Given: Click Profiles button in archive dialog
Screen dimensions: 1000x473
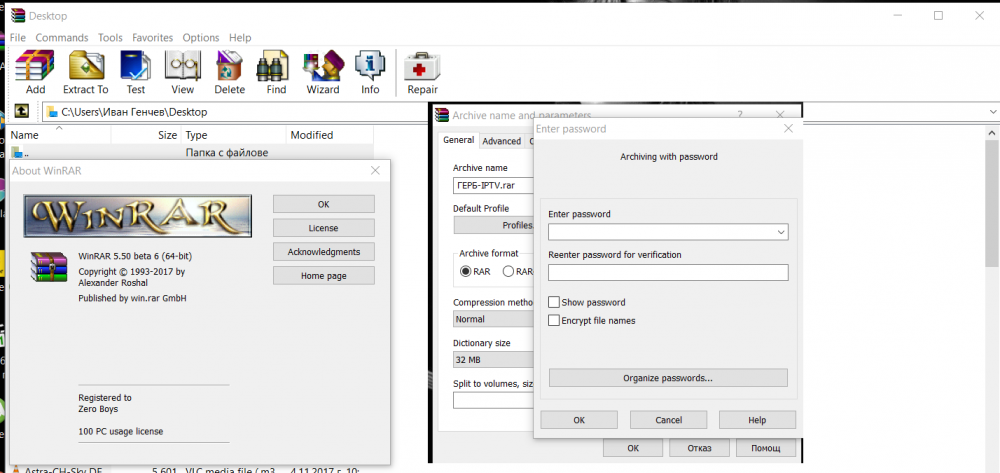Looking at the screenshot, I should click(494, 225).
